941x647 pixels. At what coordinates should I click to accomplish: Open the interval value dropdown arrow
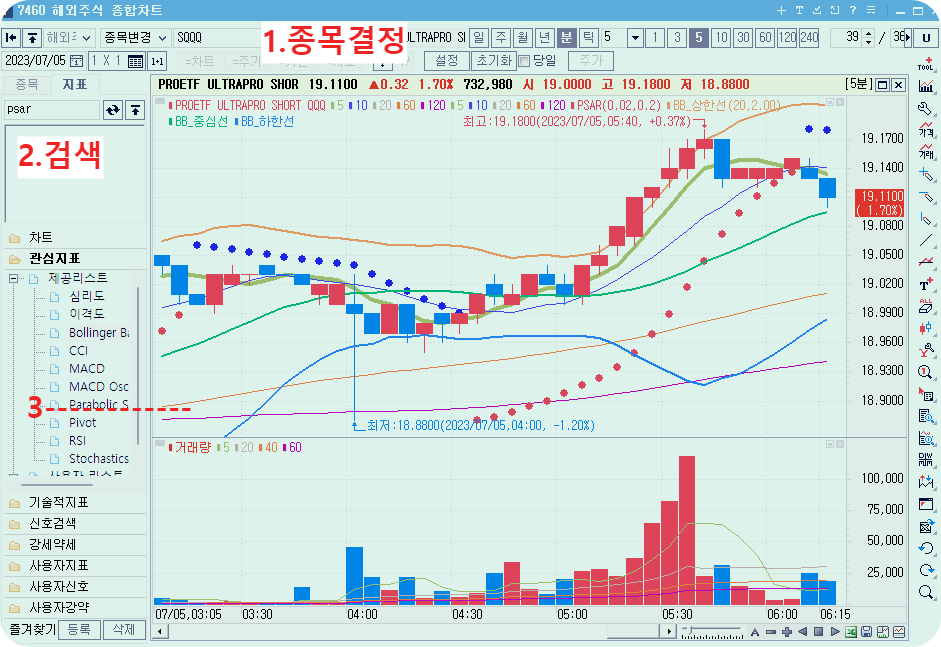635,38
